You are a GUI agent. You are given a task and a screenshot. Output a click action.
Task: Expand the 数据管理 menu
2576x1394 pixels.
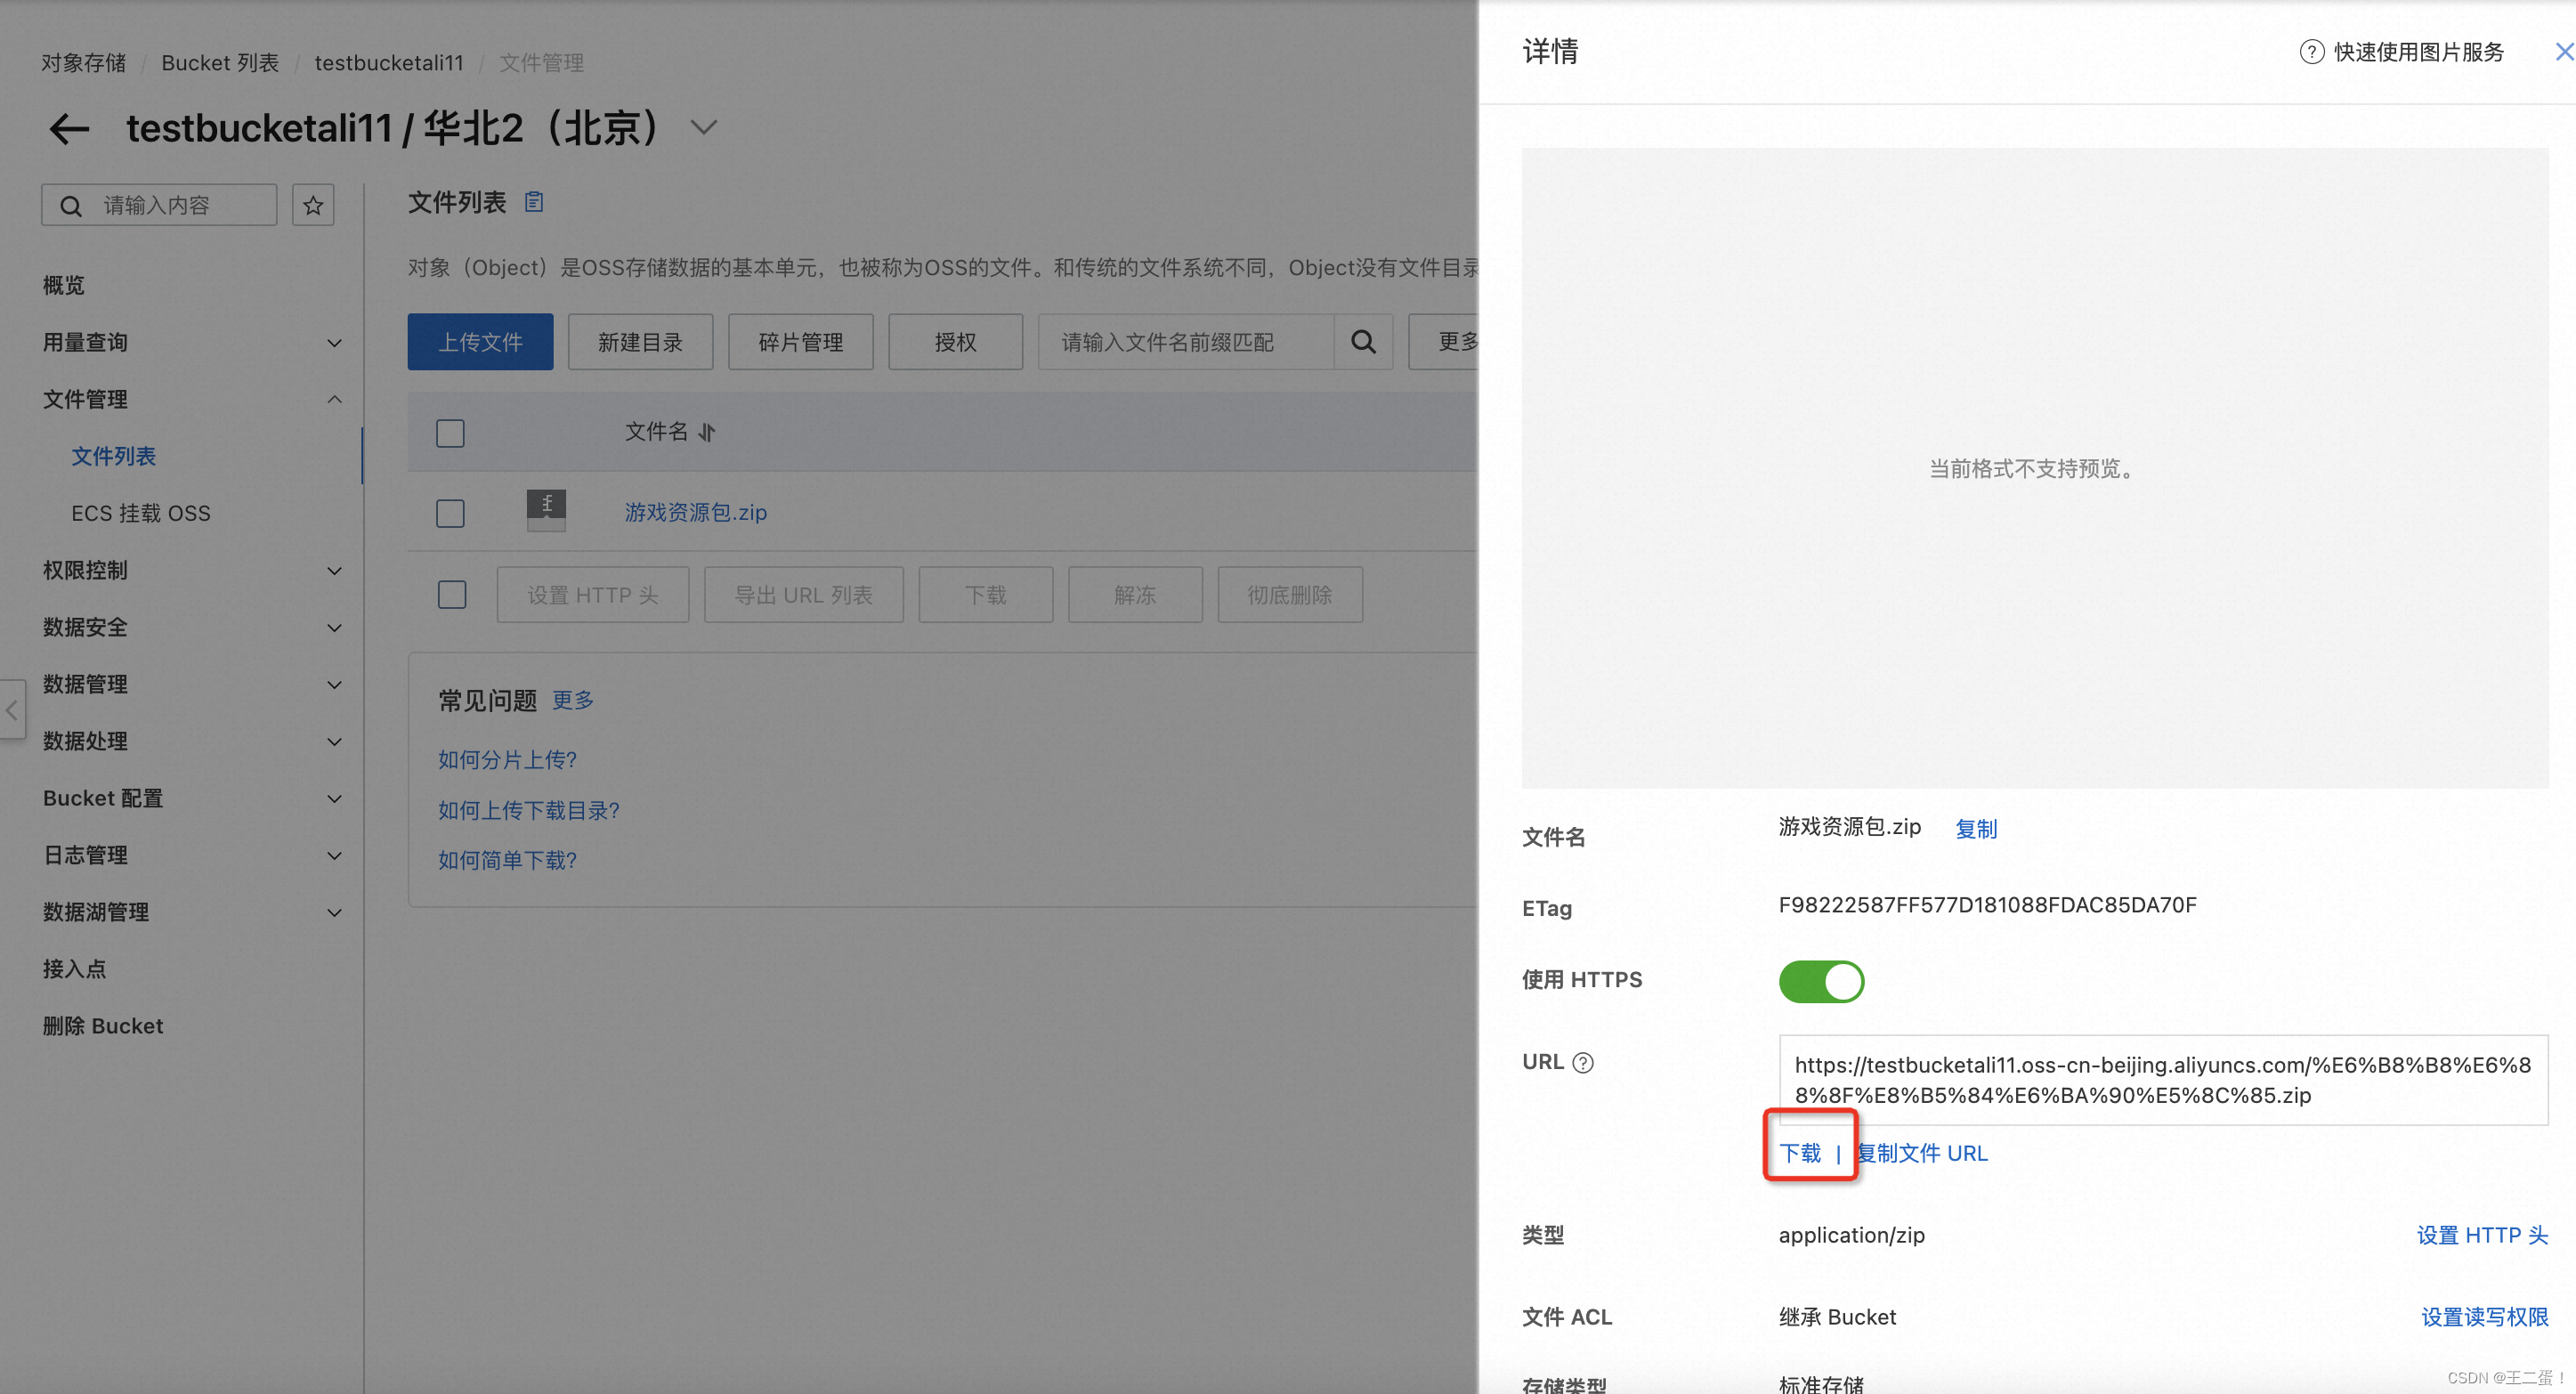click(334, 685)
